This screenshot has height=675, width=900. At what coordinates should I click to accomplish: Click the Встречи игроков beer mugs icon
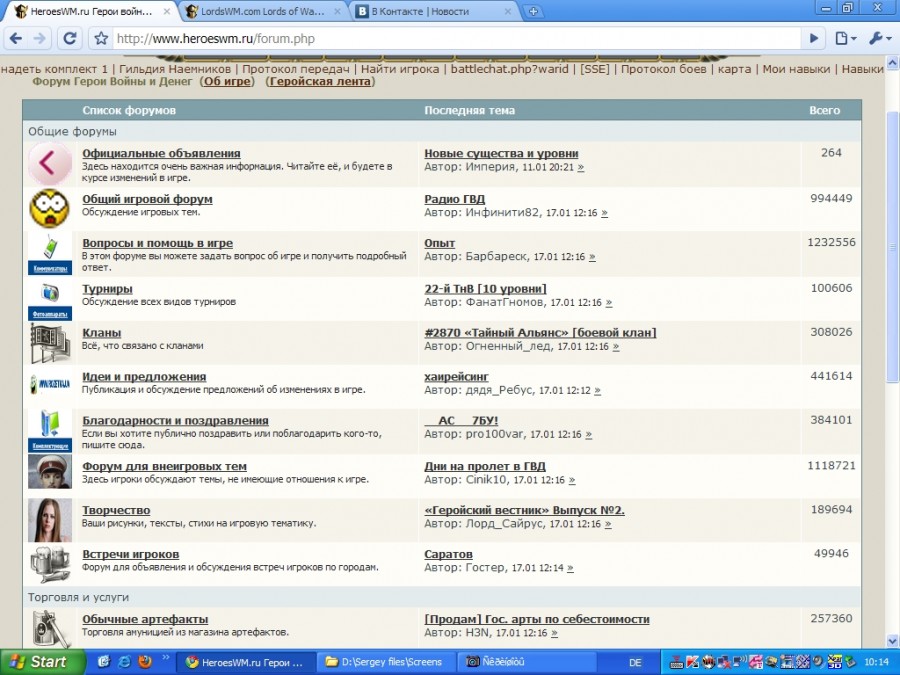[50, 564]
